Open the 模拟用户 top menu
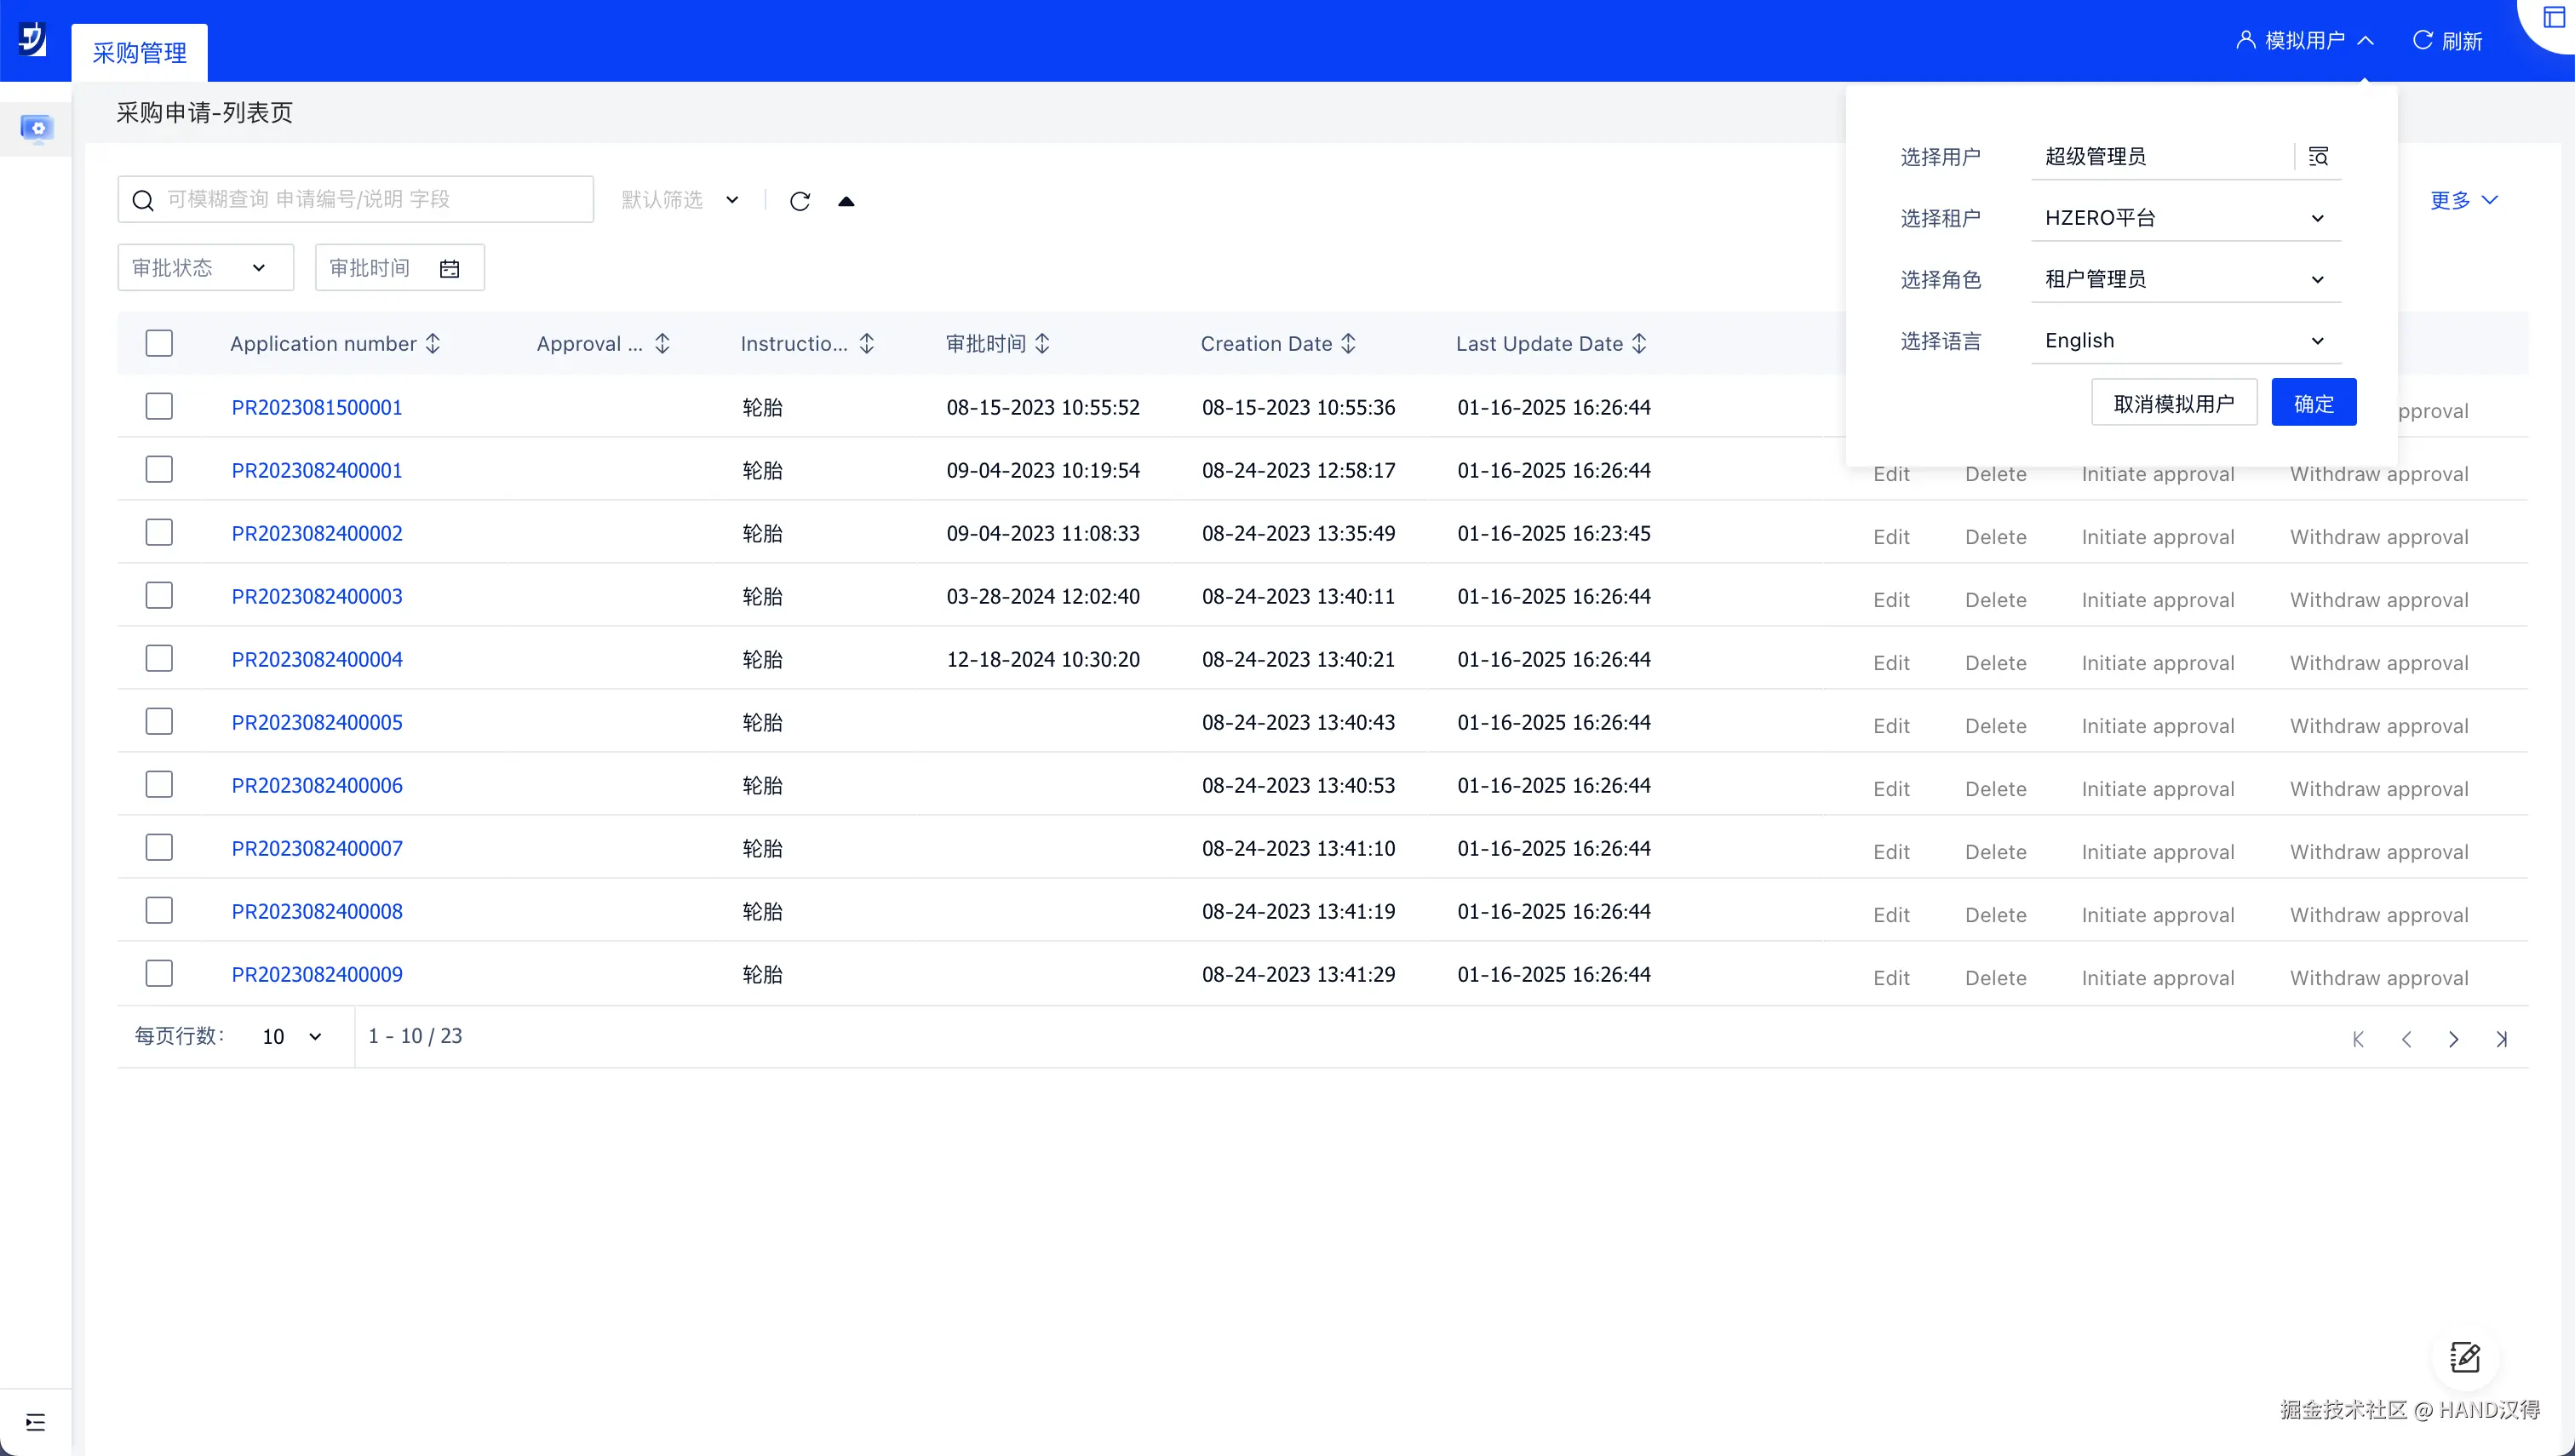 click(2303, 41)
